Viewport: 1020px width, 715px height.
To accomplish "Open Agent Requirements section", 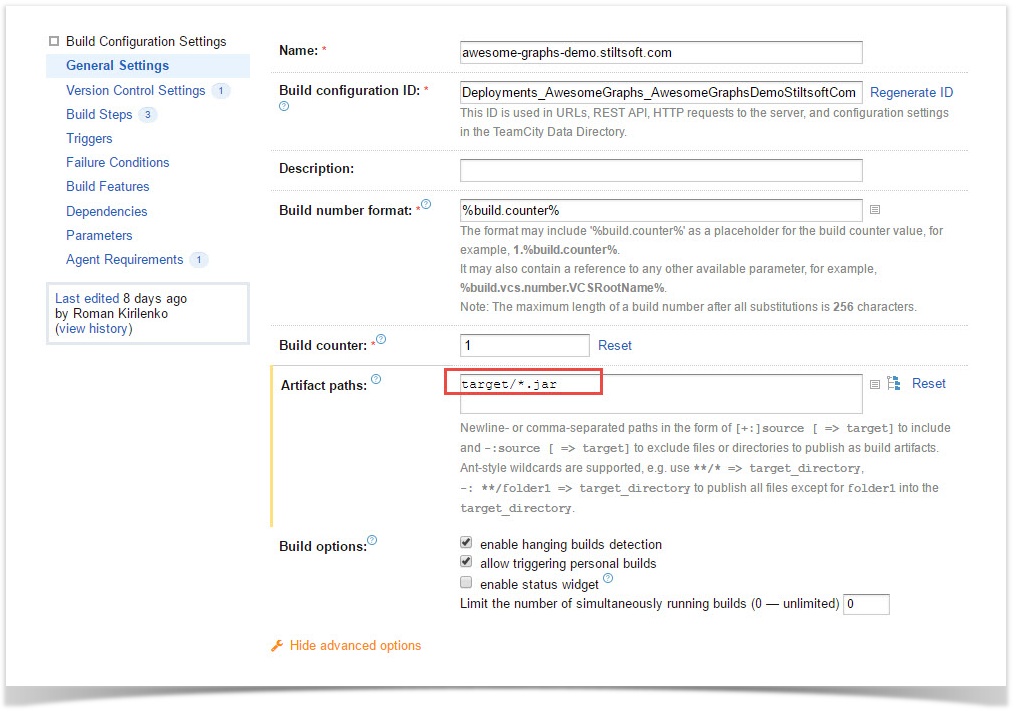I will pos(124,260).
